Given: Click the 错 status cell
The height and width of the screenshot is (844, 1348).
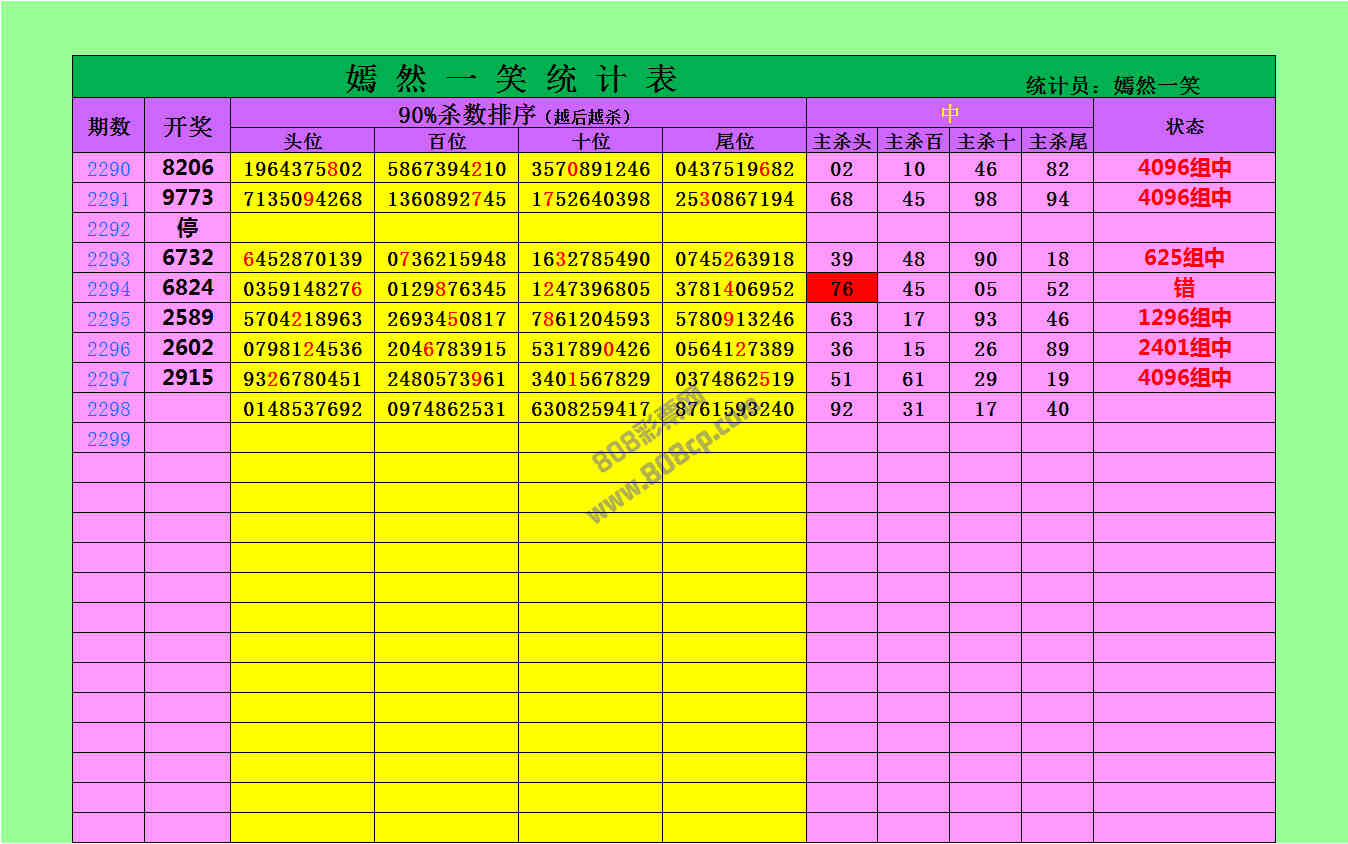Looking at the screenshot, I should click(x=1184, y=289).
